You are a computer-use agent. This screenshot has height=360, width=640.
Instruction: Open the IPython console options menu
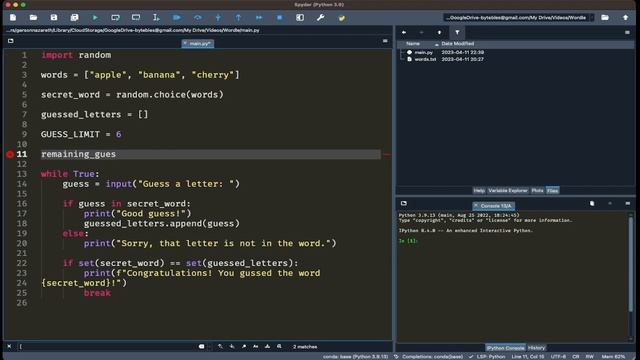[x=628, y=203]
